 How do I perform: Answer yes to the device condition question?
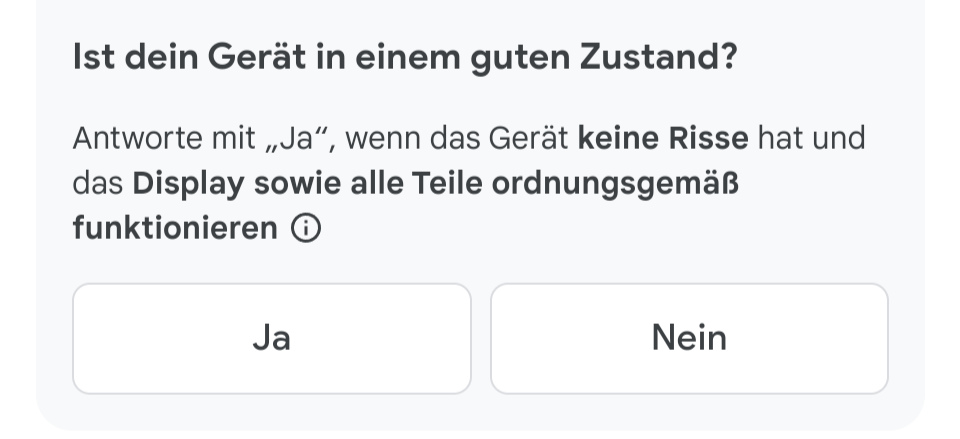(271, 338)
